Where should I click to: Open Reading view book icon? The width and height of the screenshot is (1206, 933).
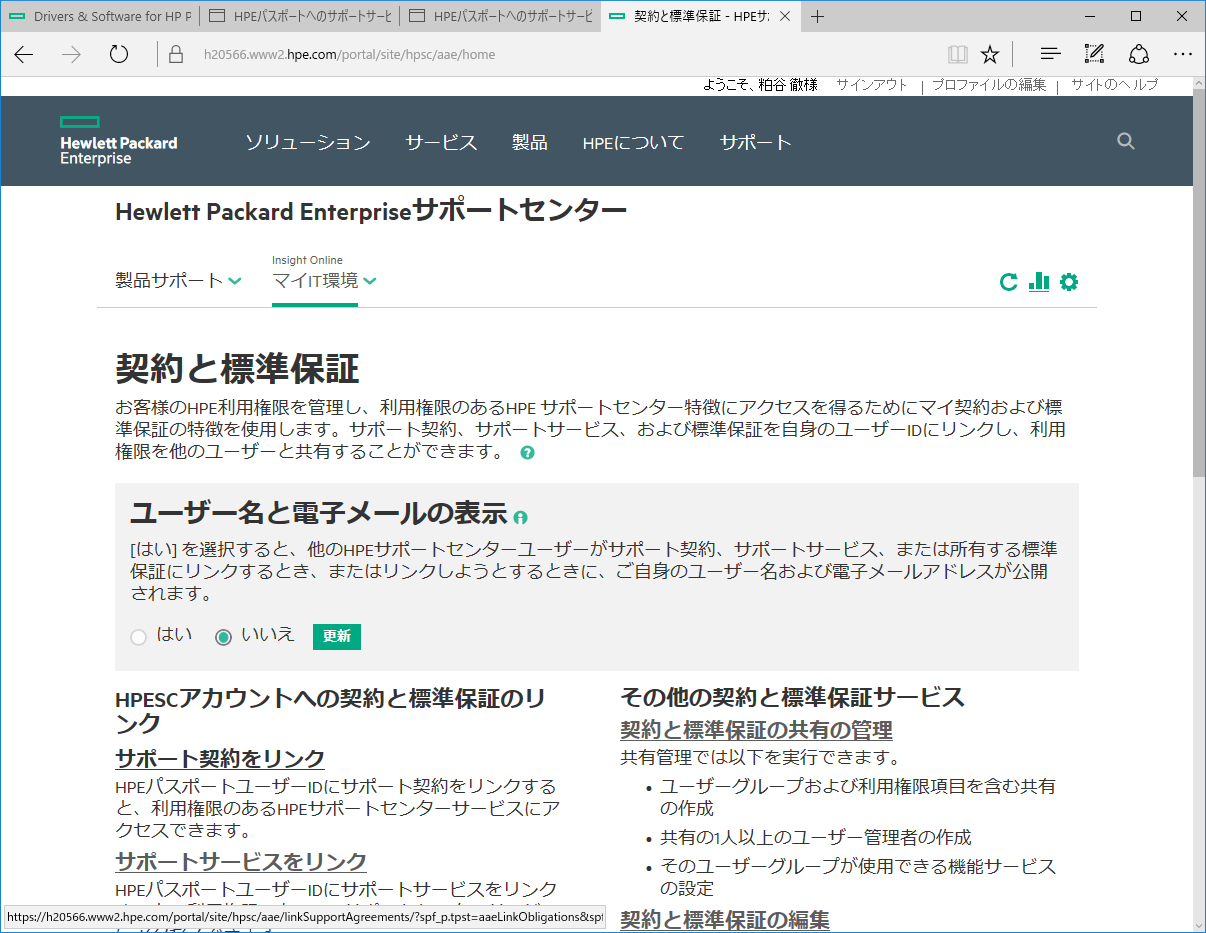(957, 54)
